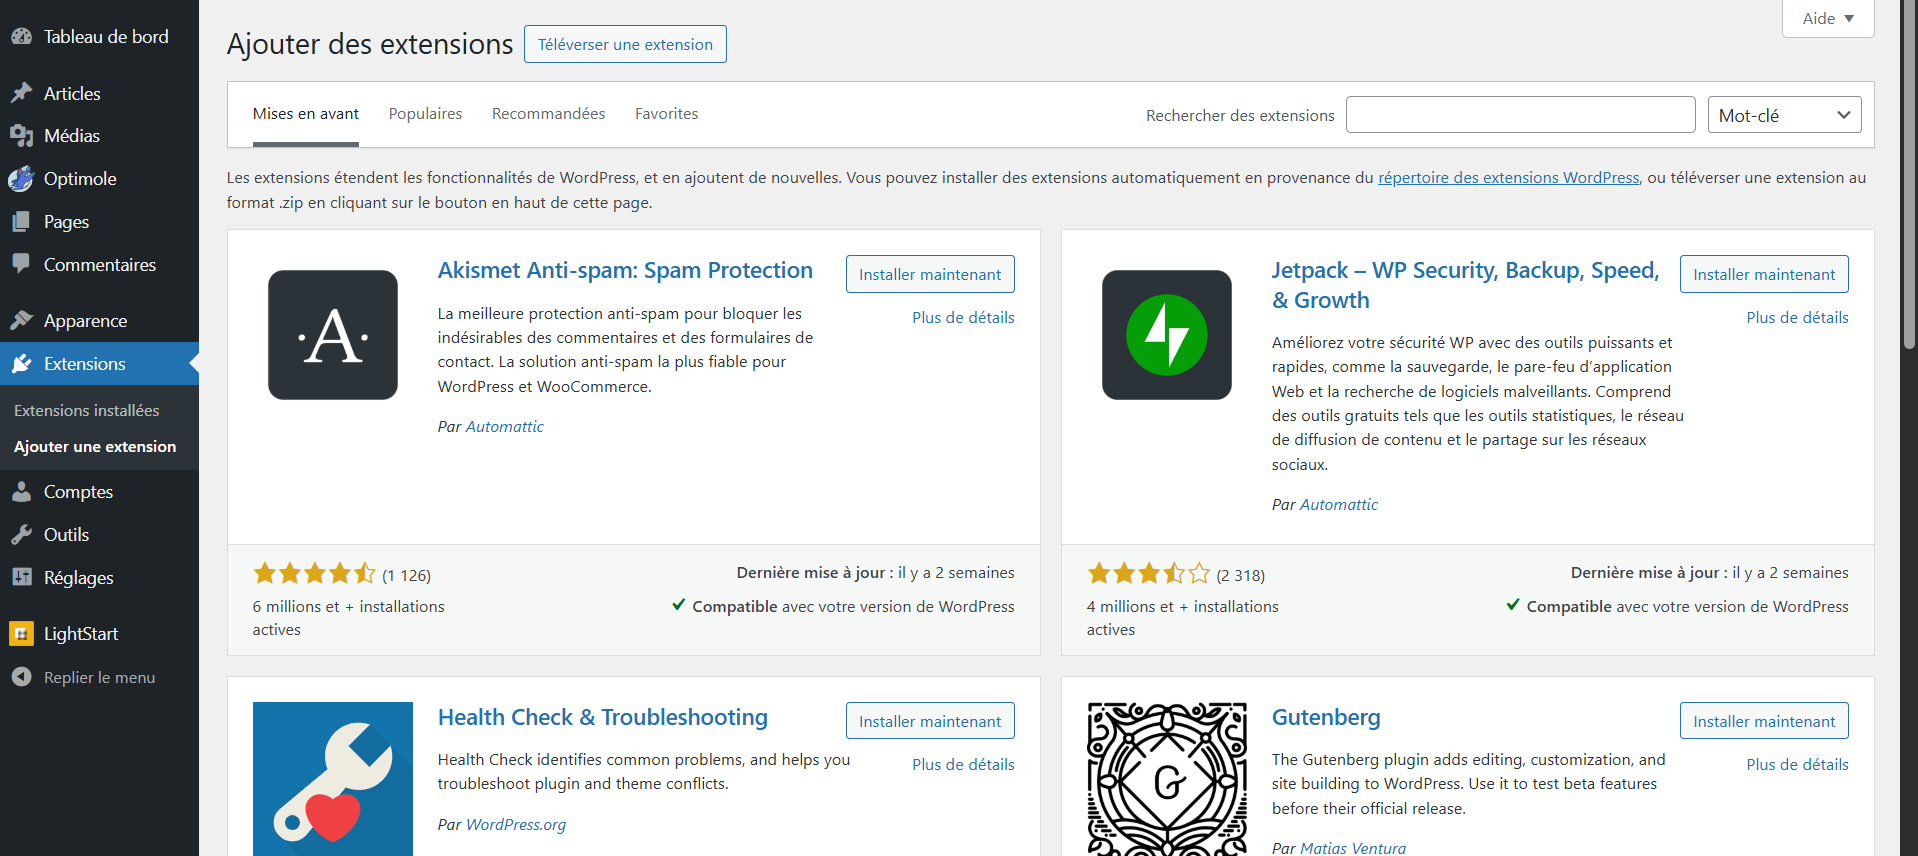Click the Pages icon in sidebar
The width and height of the screenshot is (1918, 856).
click(x=22, y=221)
